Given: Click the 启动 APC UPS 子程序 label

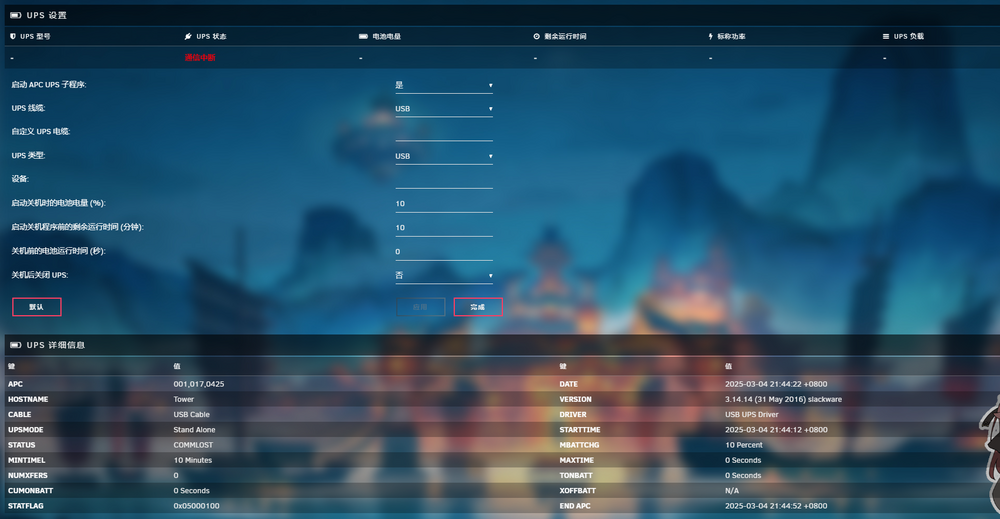Looking at the screenshot, I should coord(48,85).
